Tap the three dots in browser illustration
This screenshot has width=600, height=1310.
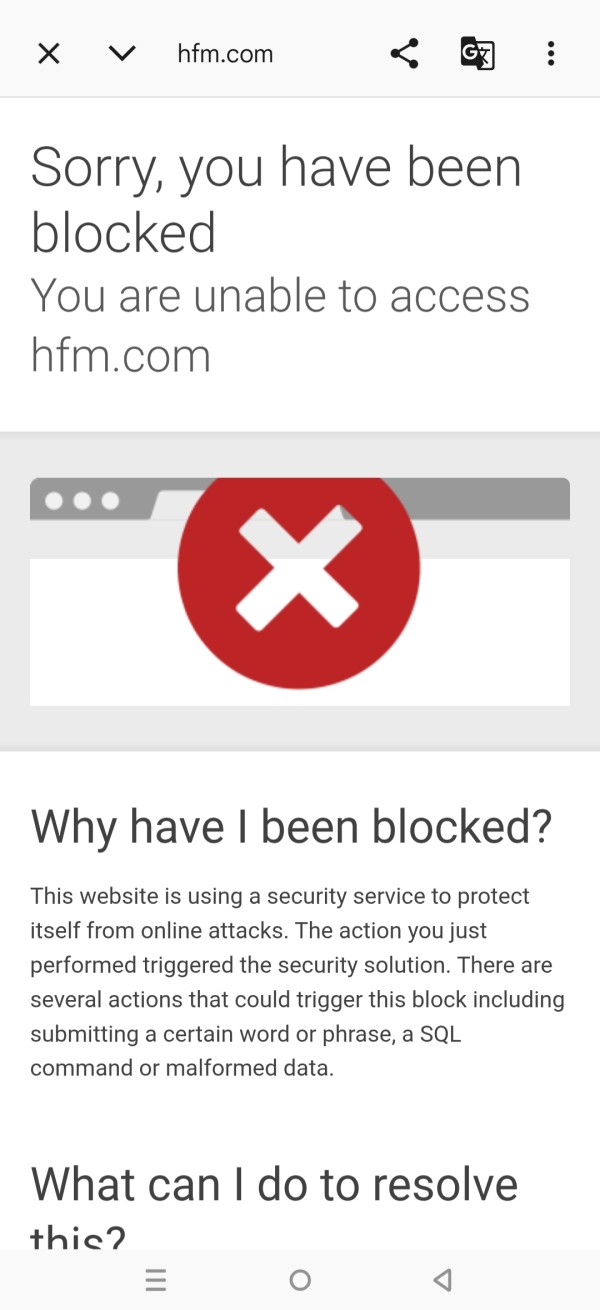click(x=82, y=500)
